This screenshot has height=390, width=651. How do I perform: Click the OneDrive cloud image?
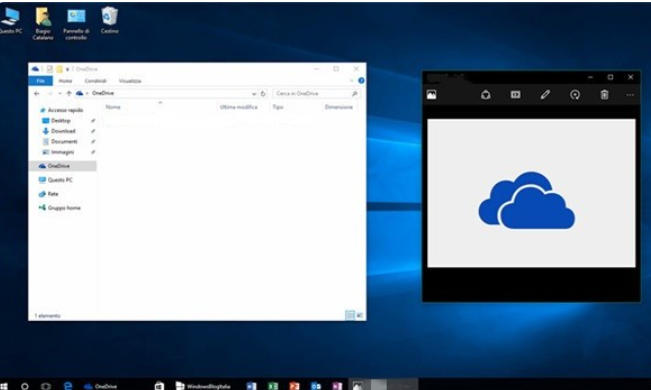pyautogui.click(x=526, y=201)
